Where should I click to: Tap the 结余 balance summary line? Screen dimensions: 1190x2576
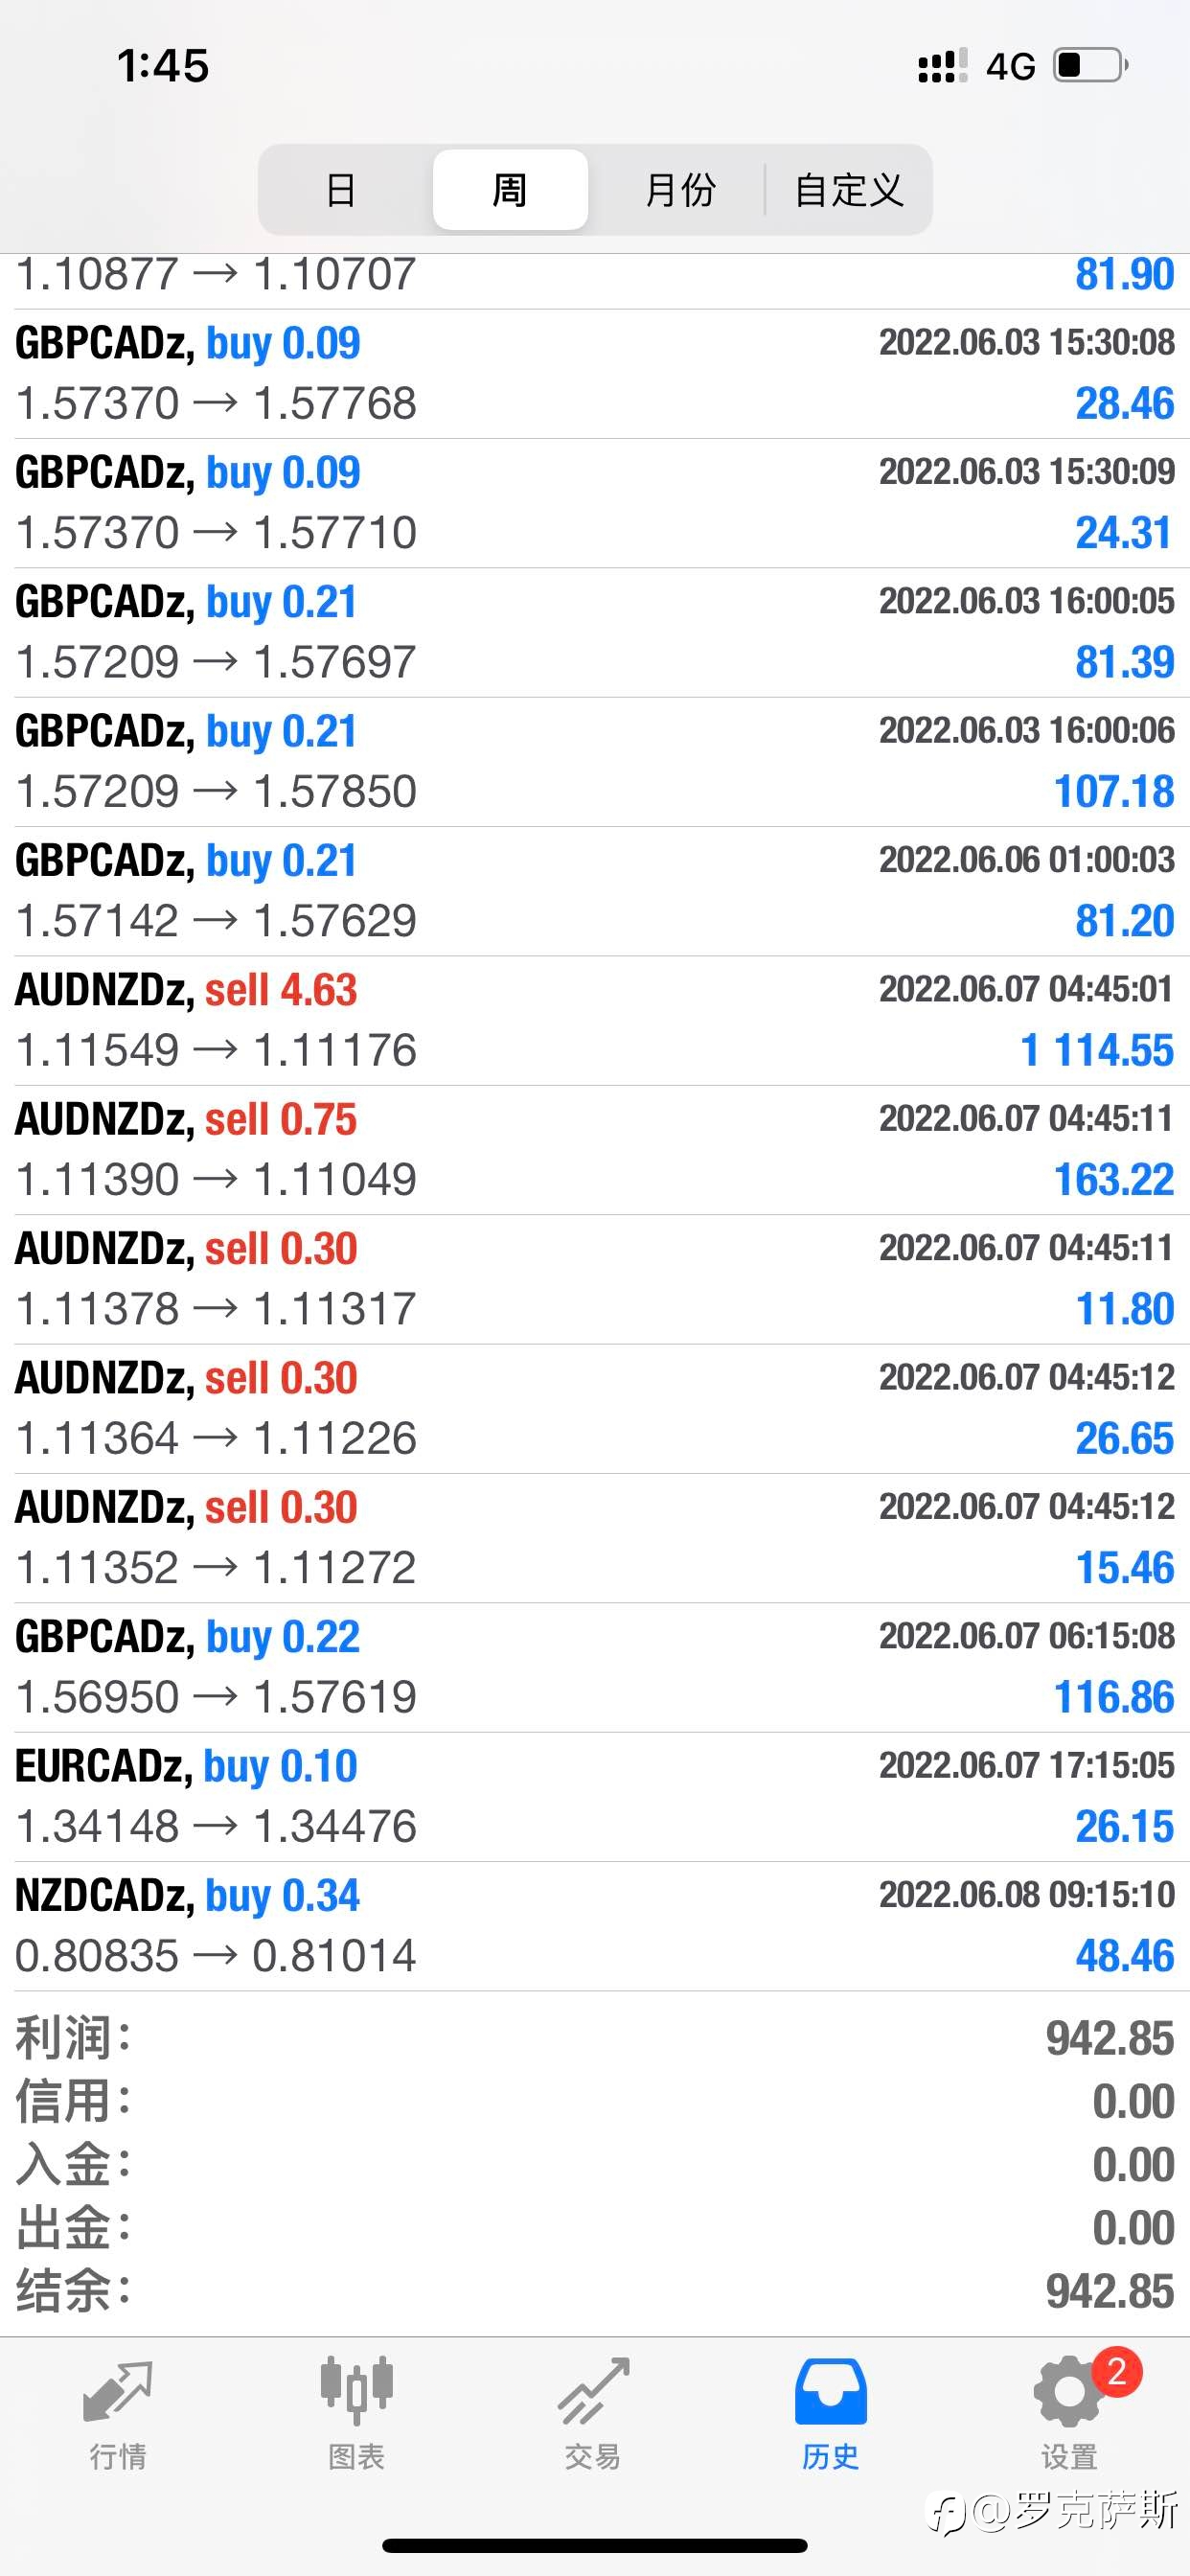coord(595,2291)
